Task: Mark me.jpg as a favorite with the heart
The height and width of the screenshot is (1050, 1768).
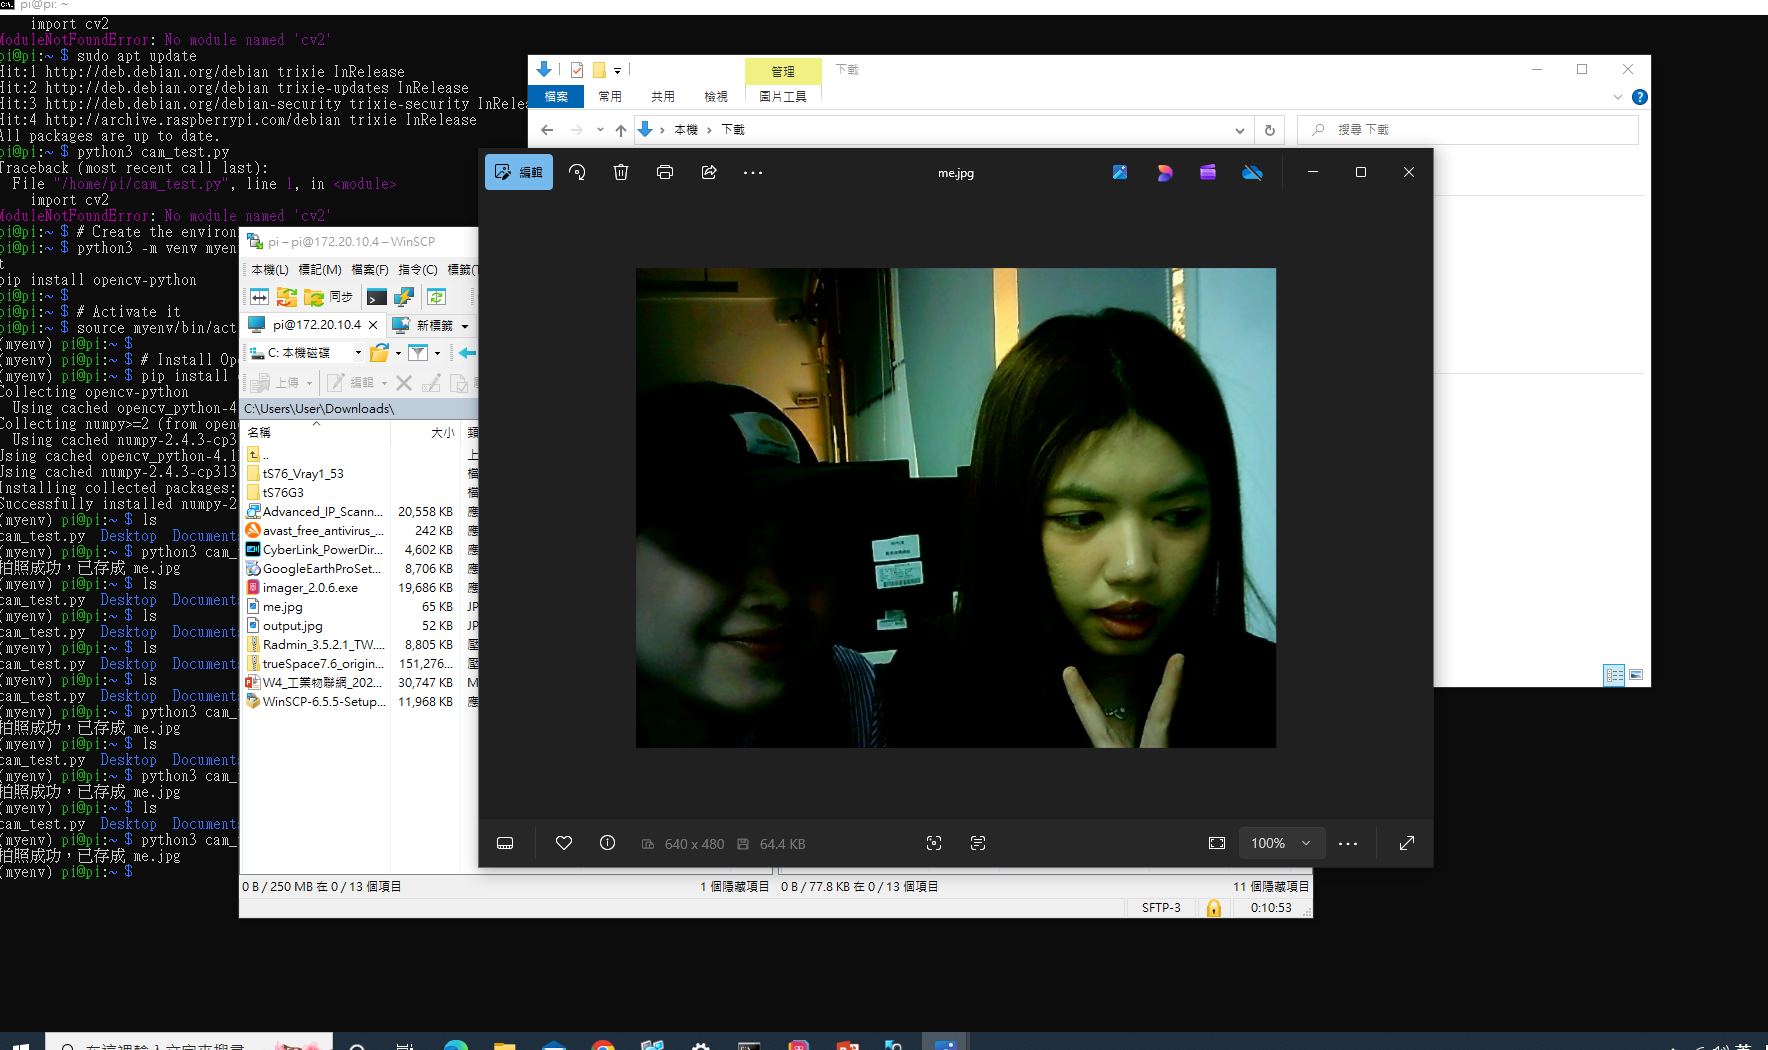Action: 563,843
